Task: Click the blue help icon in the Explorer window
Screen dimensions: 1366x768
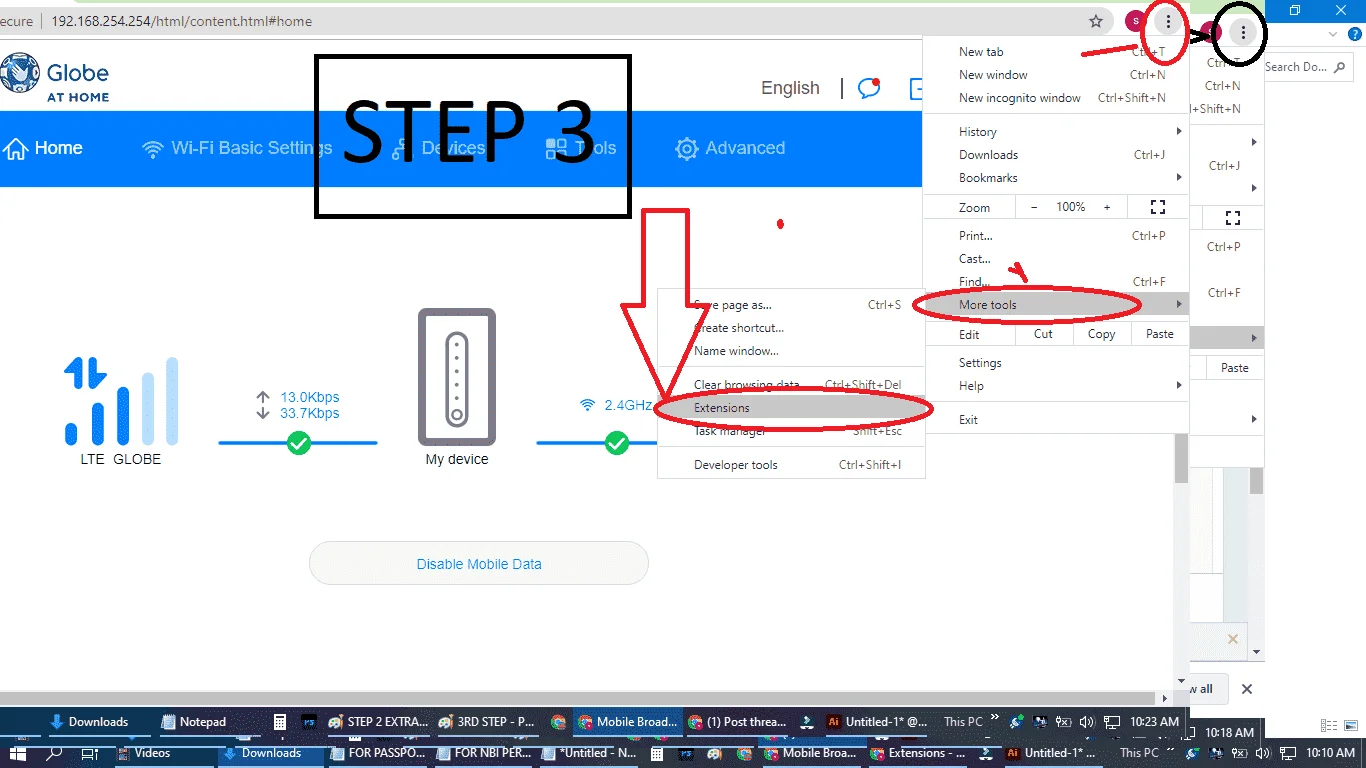Action: (1353, 34)
